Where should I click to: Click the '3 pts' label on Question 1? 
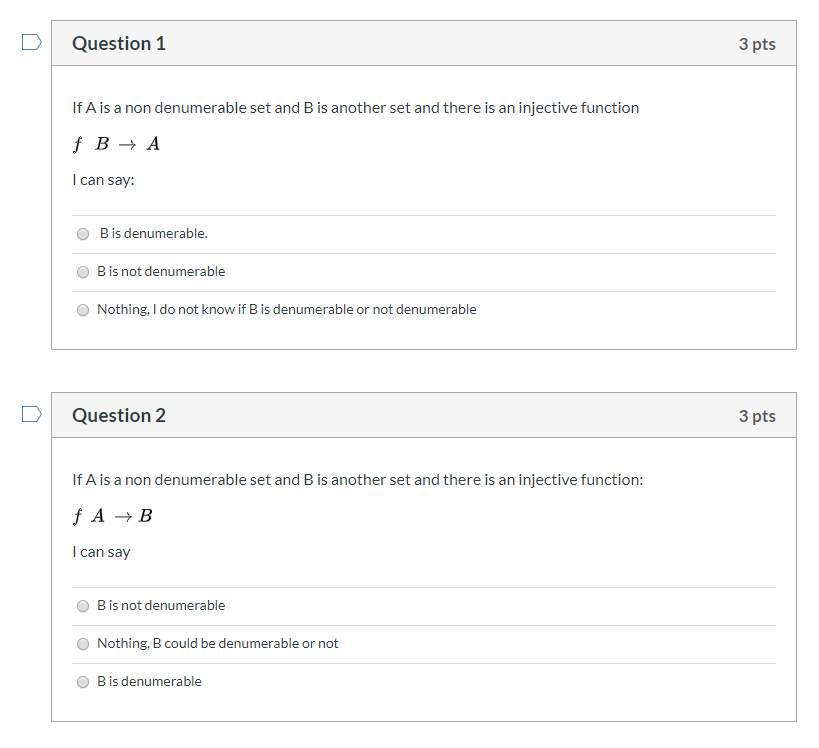pos(757,43)
